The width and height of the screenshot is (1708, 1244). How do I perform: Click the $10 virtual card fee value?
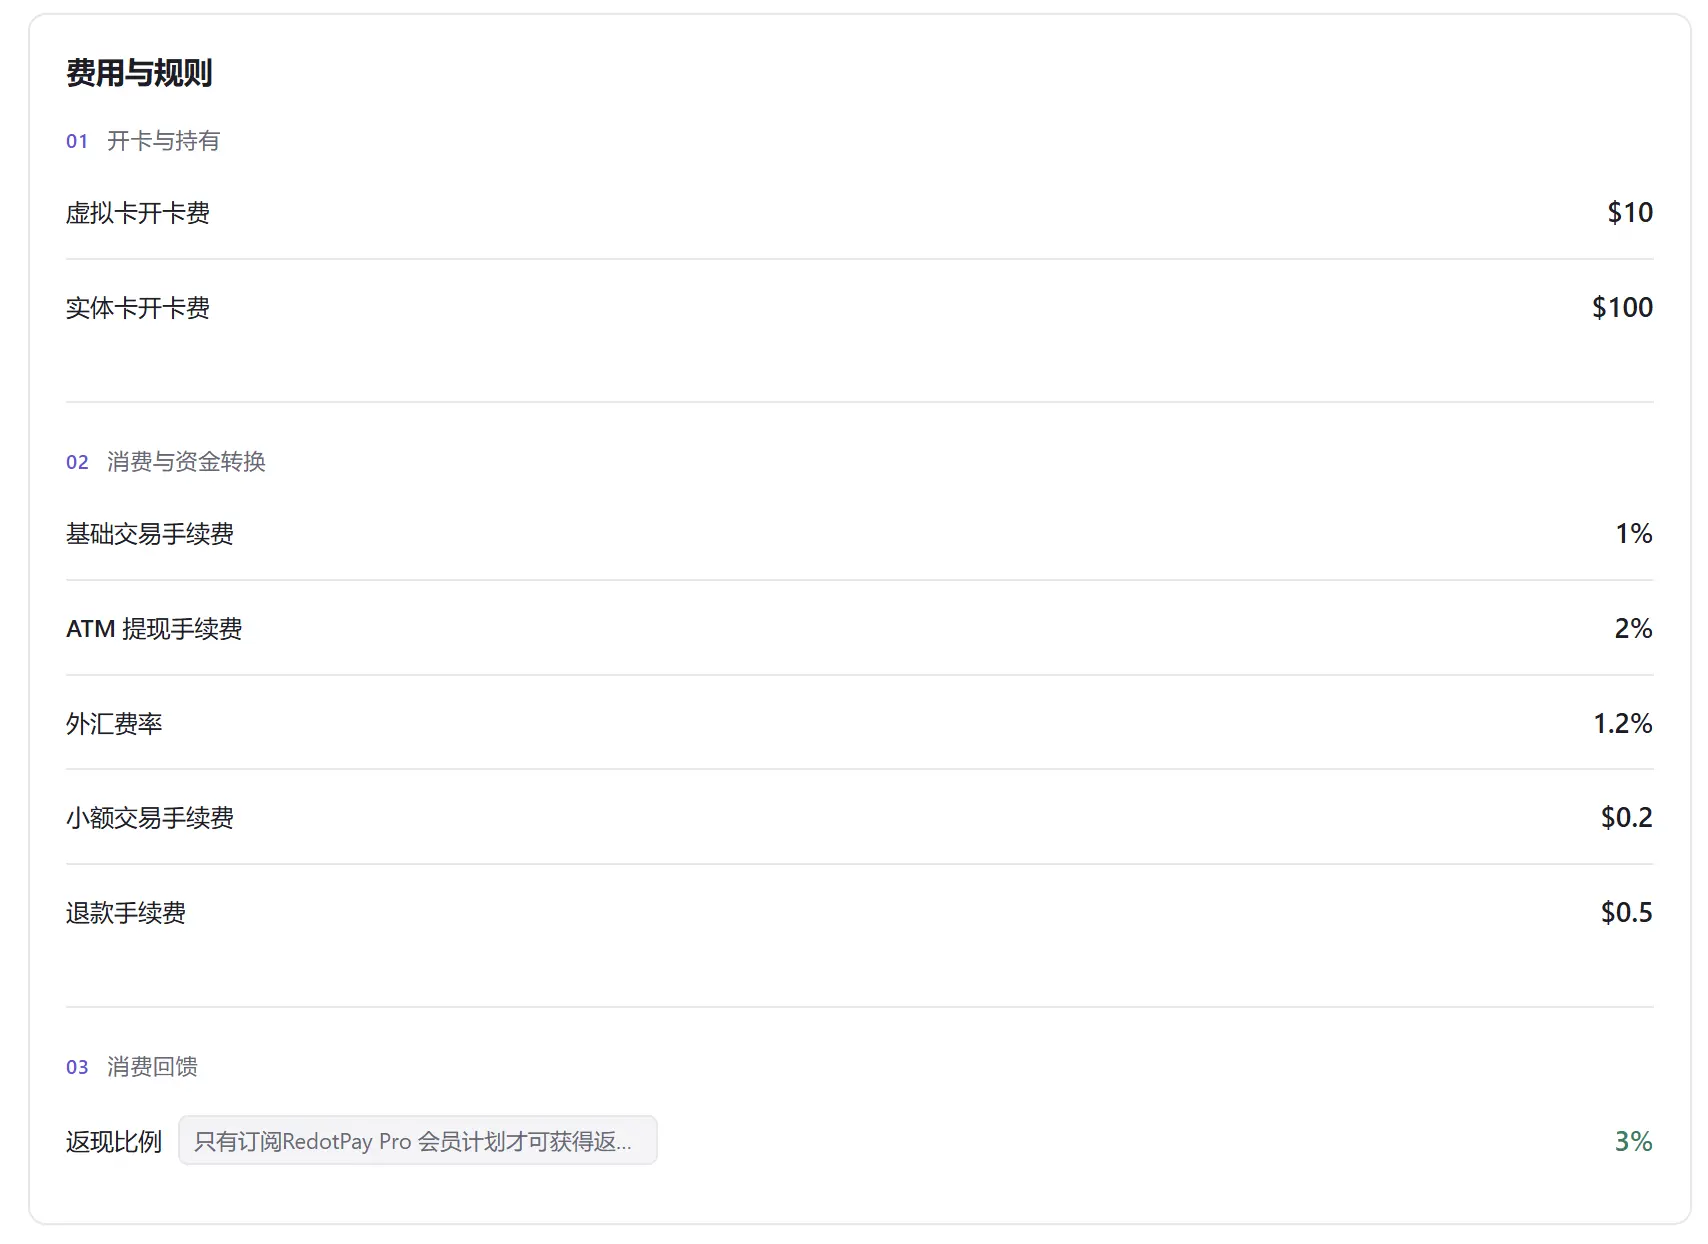[1629, 212]
